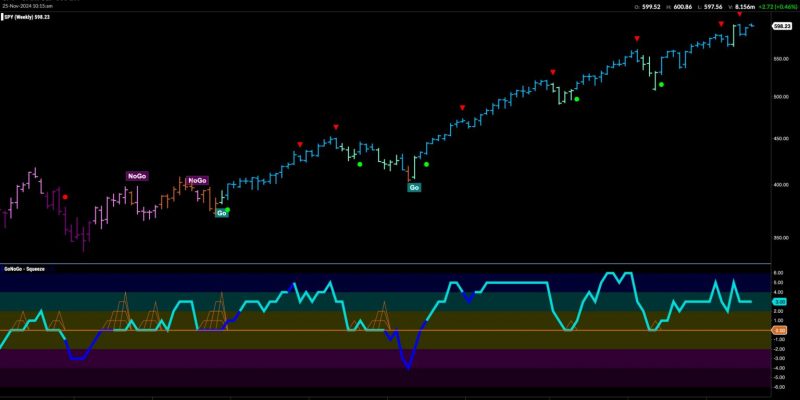Select the cyan 3.00 oscillator value tag
The image size is (800, 400).
(779, 302)
